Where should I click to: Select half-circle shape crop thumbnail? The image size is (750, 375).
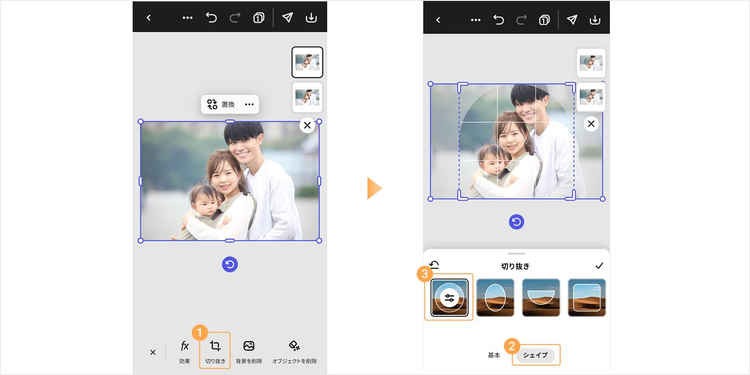(x=541, y=298)
